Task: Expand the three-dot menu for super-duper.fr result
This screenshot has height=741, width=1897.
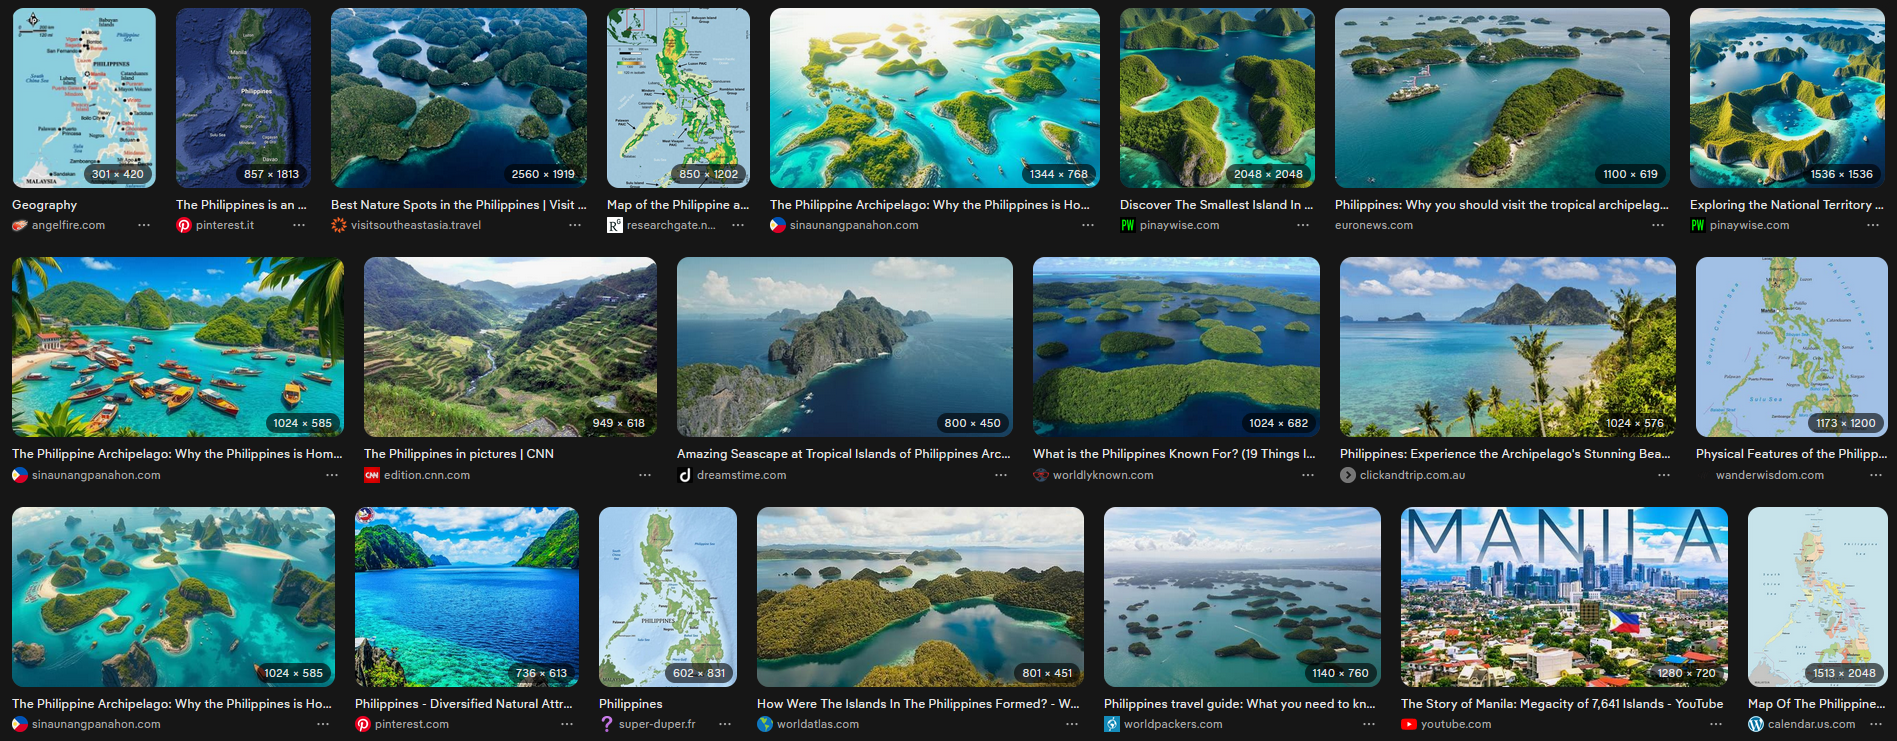Action: point(725,725)
